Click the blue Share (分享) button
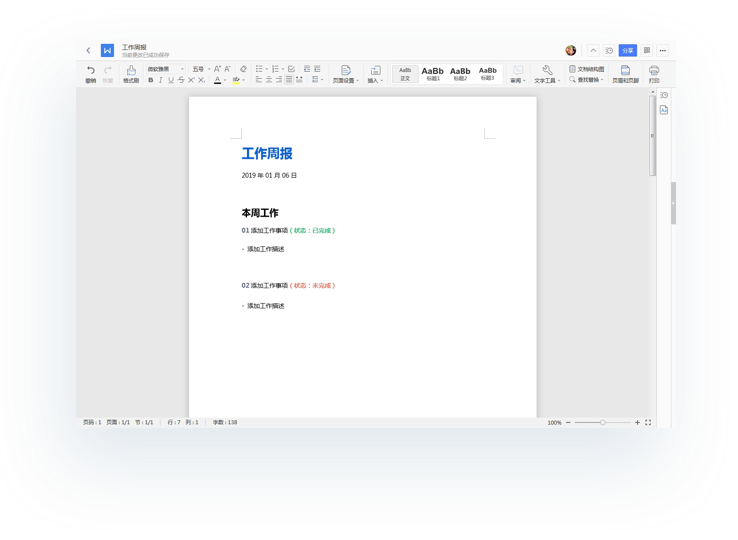 627,50
